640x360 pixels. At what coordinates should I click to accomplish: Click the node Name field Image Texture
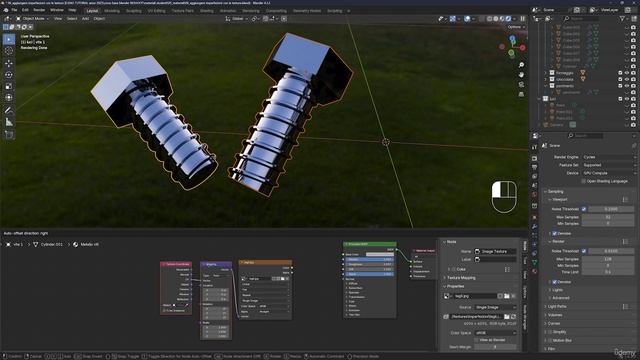[x=495, y=251]
